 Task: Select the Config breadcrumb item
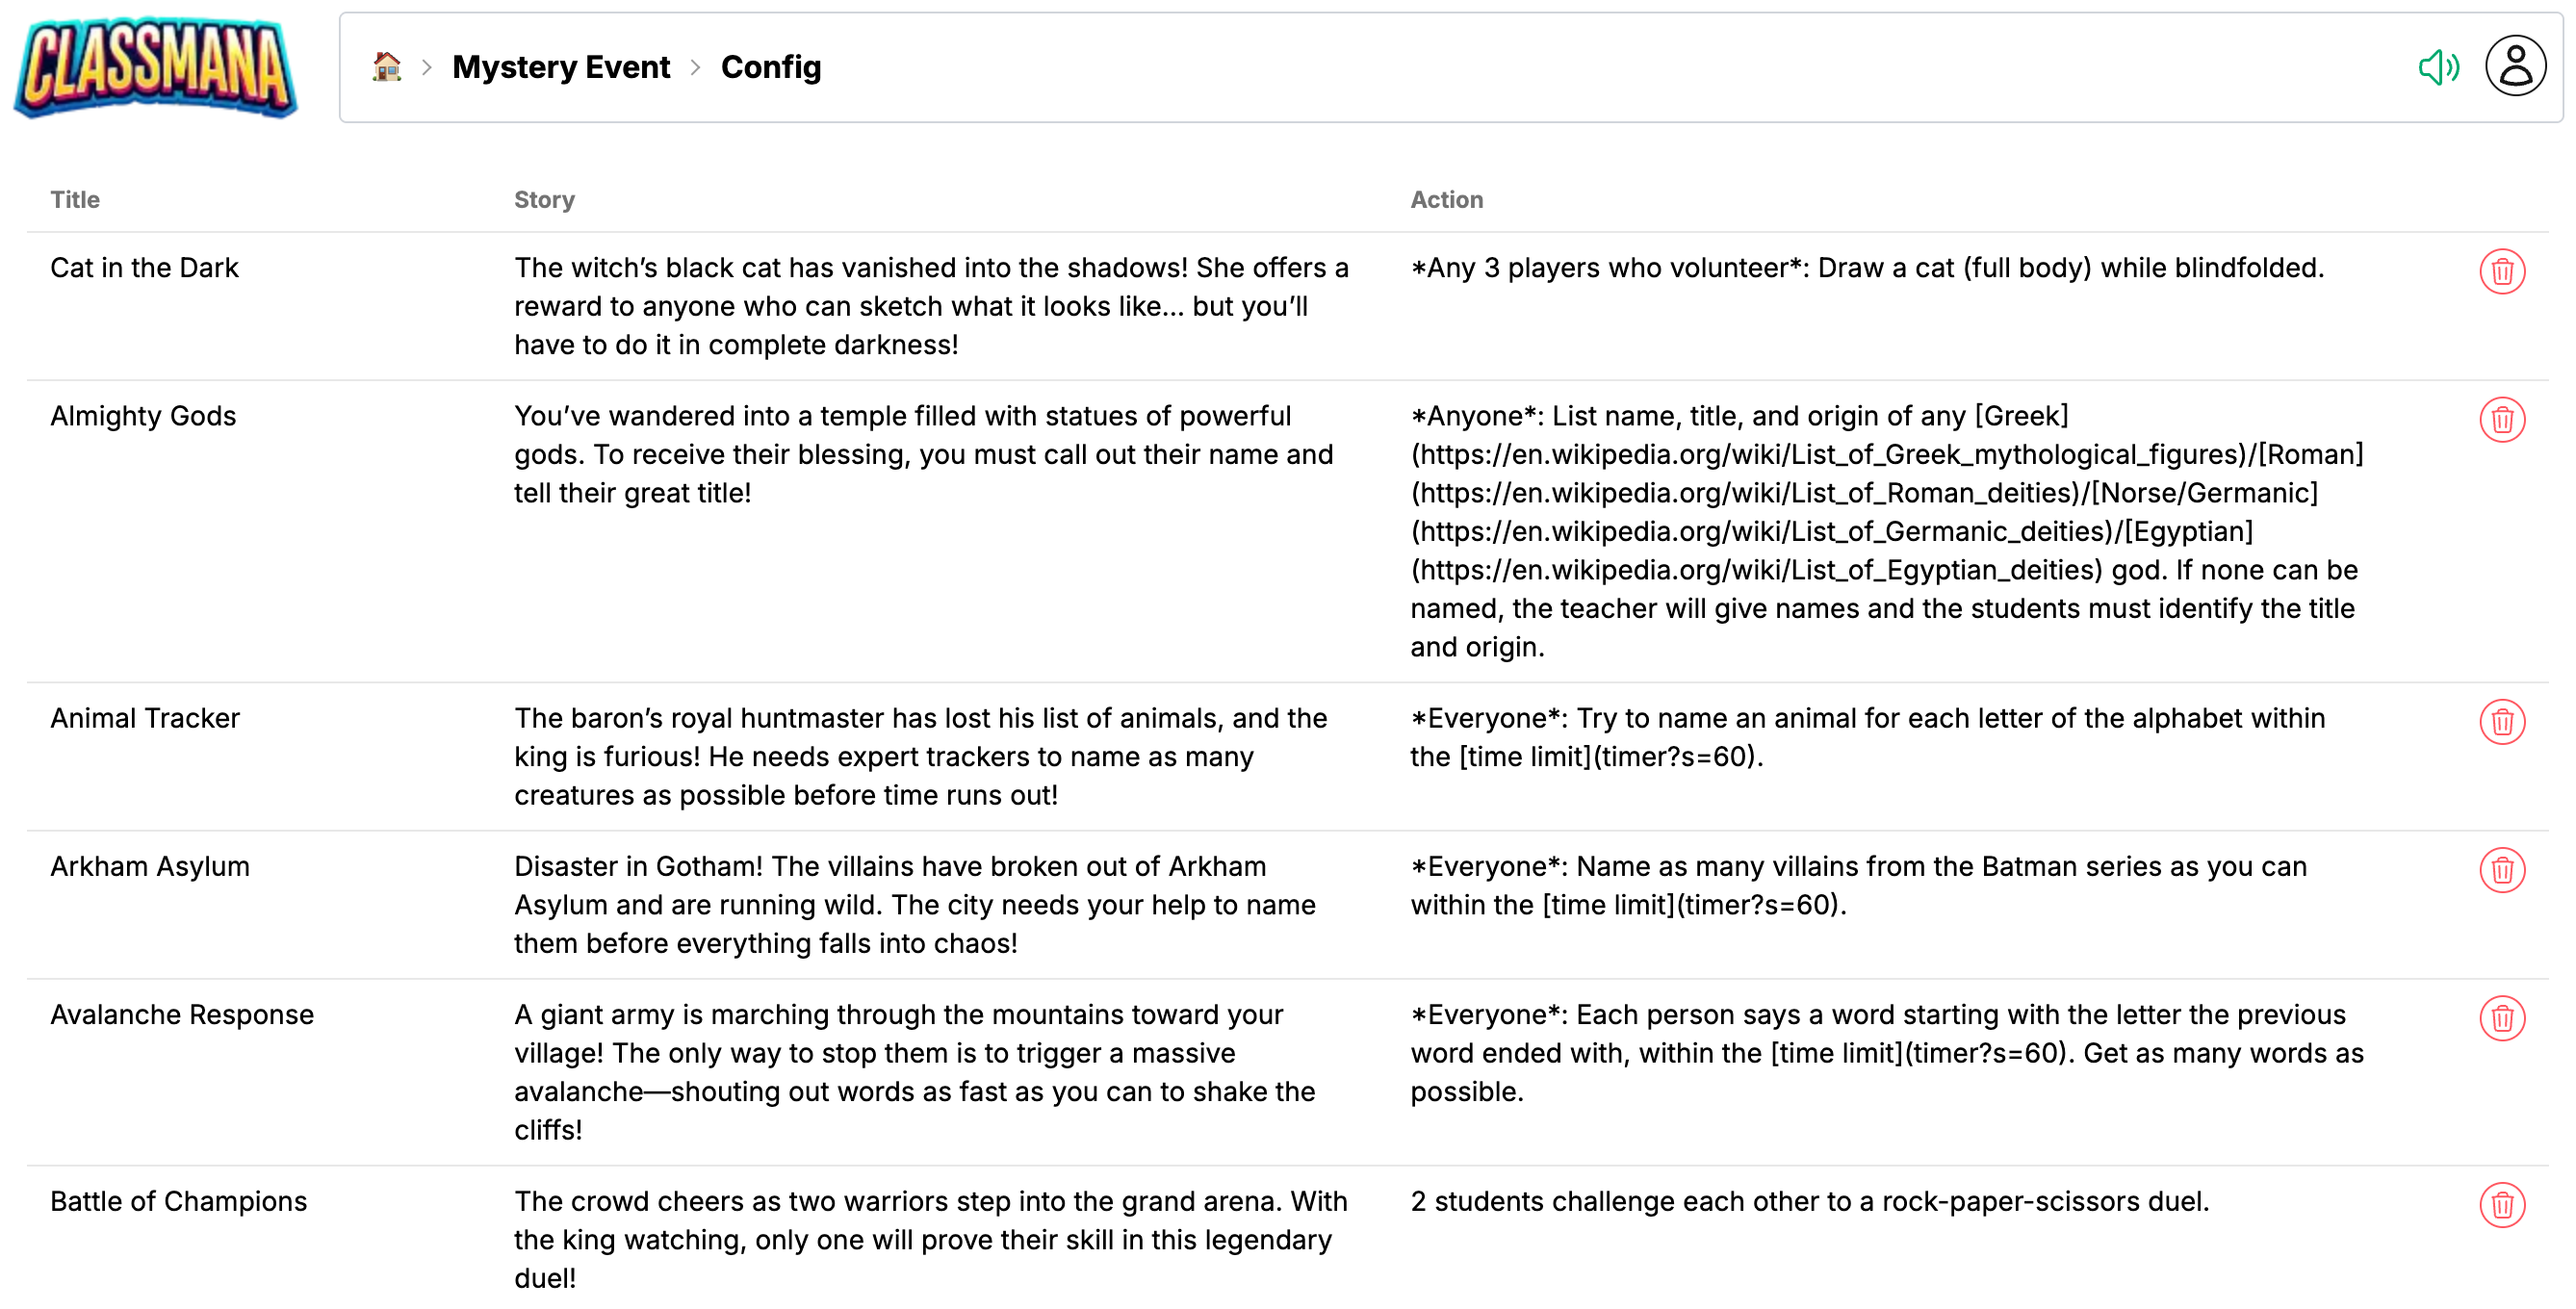[x=770, y=67]
